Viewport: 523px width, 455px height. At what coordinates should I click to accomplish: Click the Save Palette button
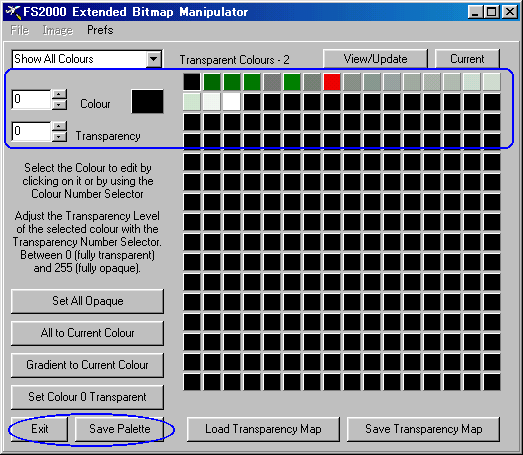pos(119,429)
